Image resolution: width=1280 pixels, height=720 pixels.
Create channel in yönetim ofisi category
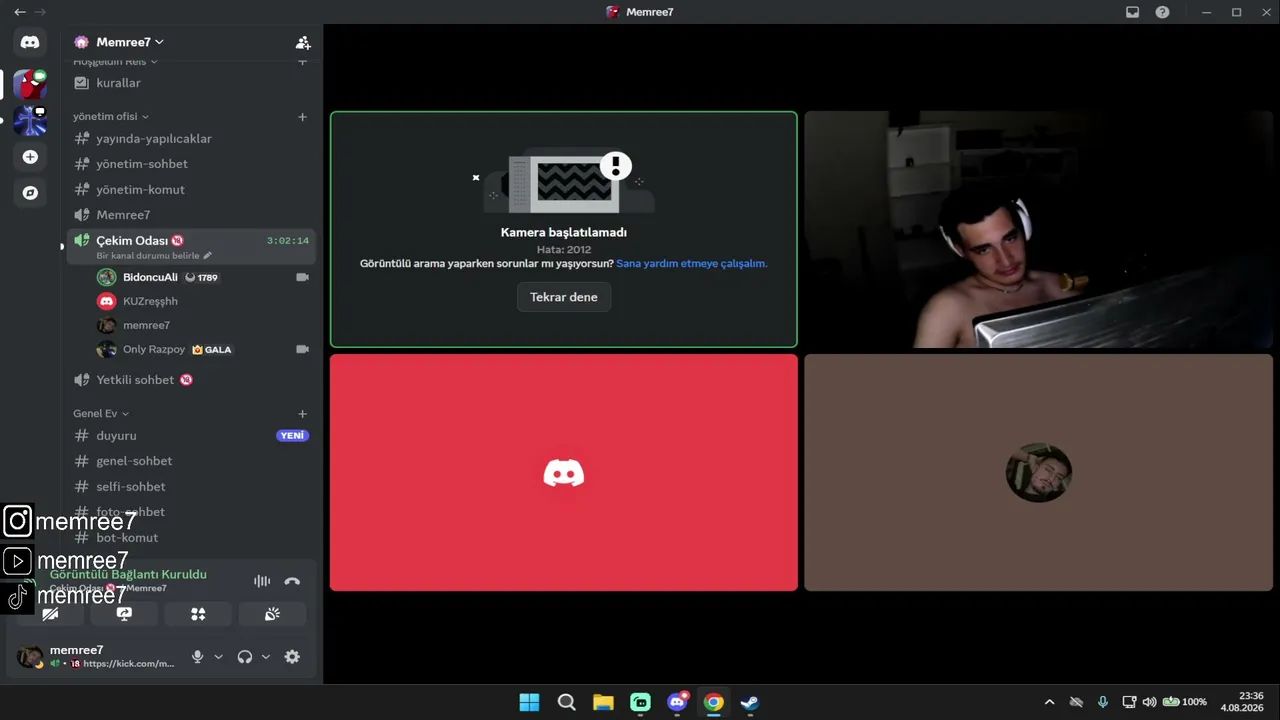point(302,117)
